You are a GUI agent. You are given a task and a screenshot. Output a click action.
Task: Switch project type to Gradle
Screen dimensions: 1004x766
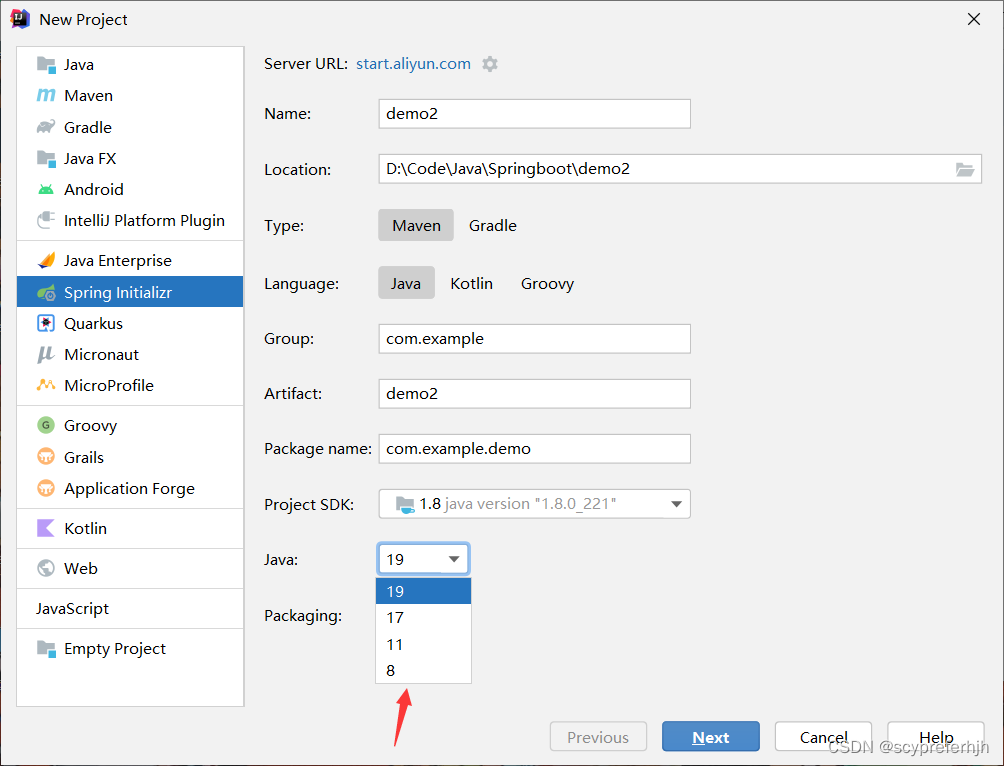tap(492, 226)
